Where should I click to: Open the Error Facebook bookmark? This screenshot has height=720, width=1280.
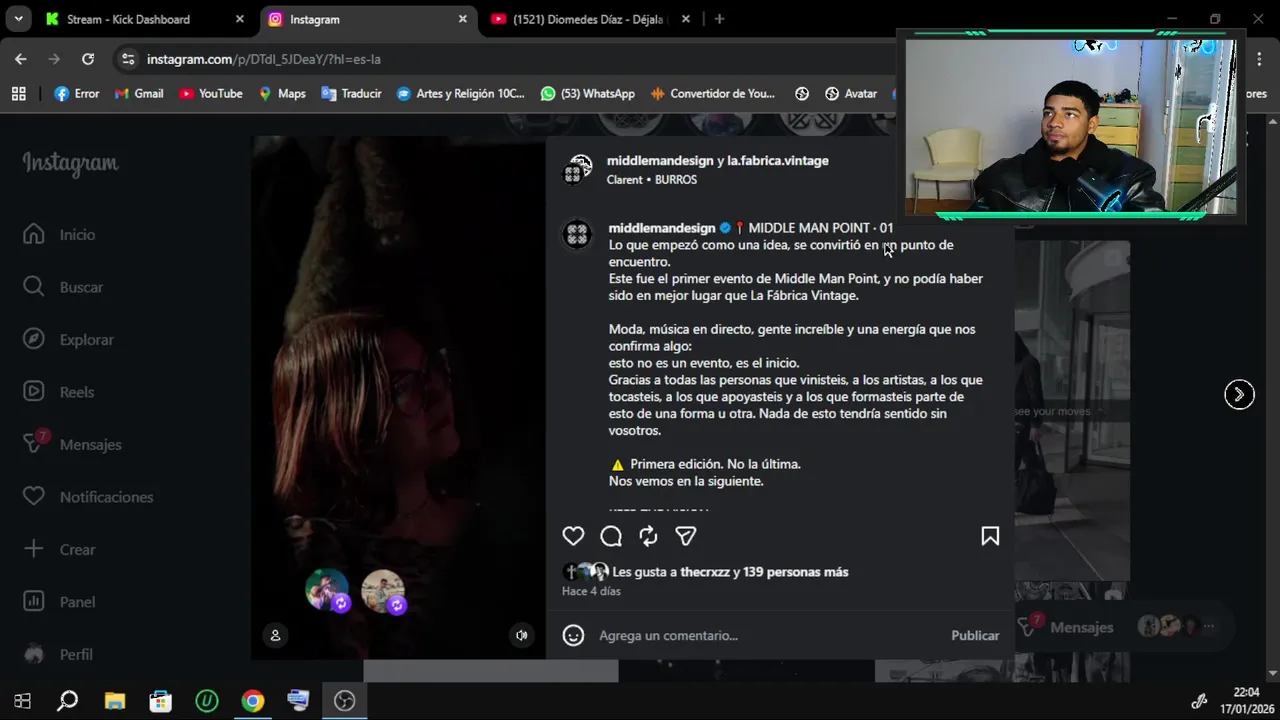[77, 94]
